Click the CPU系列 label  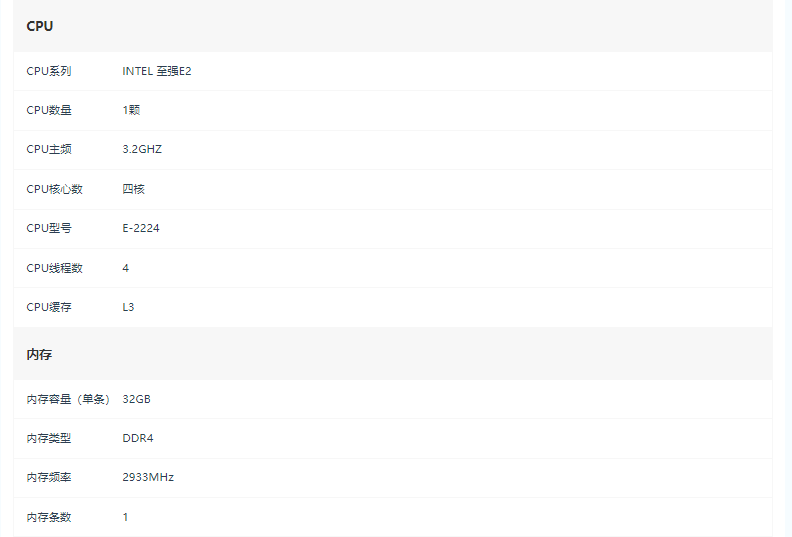click(x=49, y=71)
